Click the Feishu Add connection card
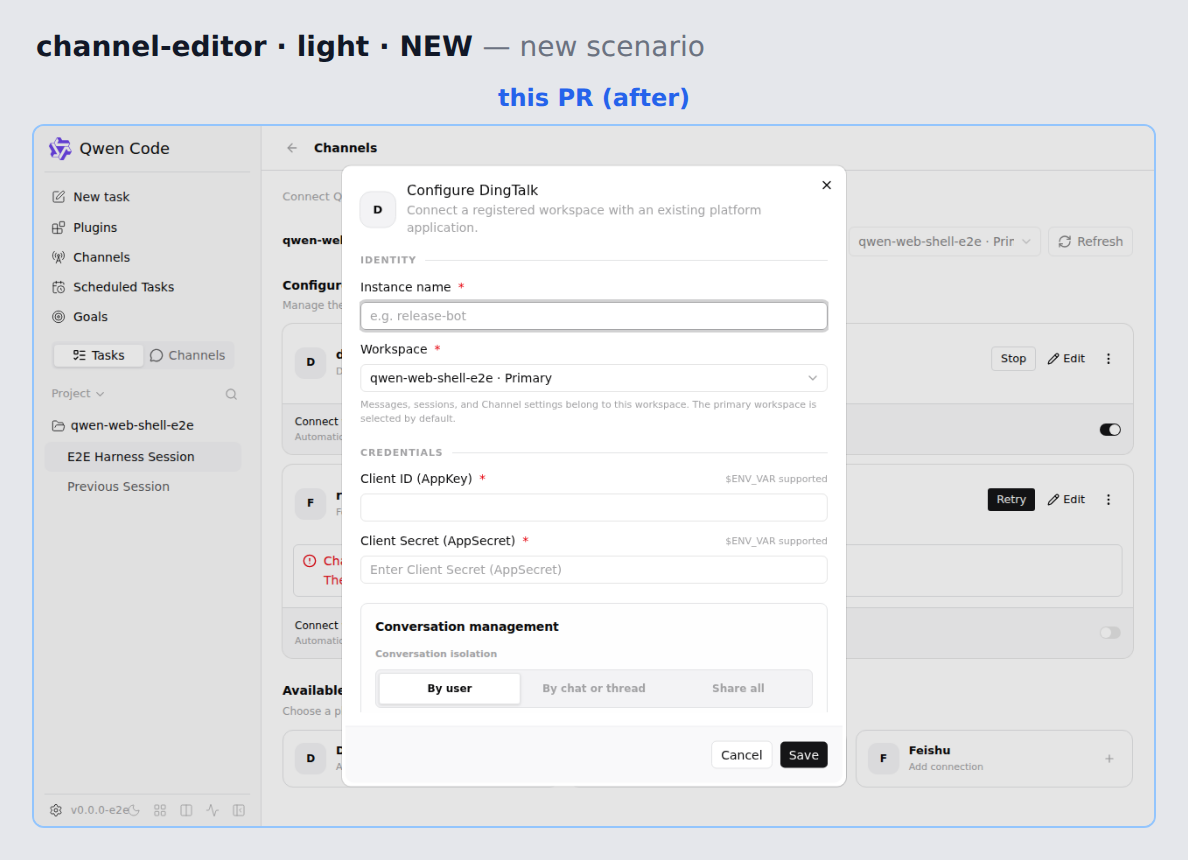This screenshot has height=860, width=1188. click(x=994, y=758)
